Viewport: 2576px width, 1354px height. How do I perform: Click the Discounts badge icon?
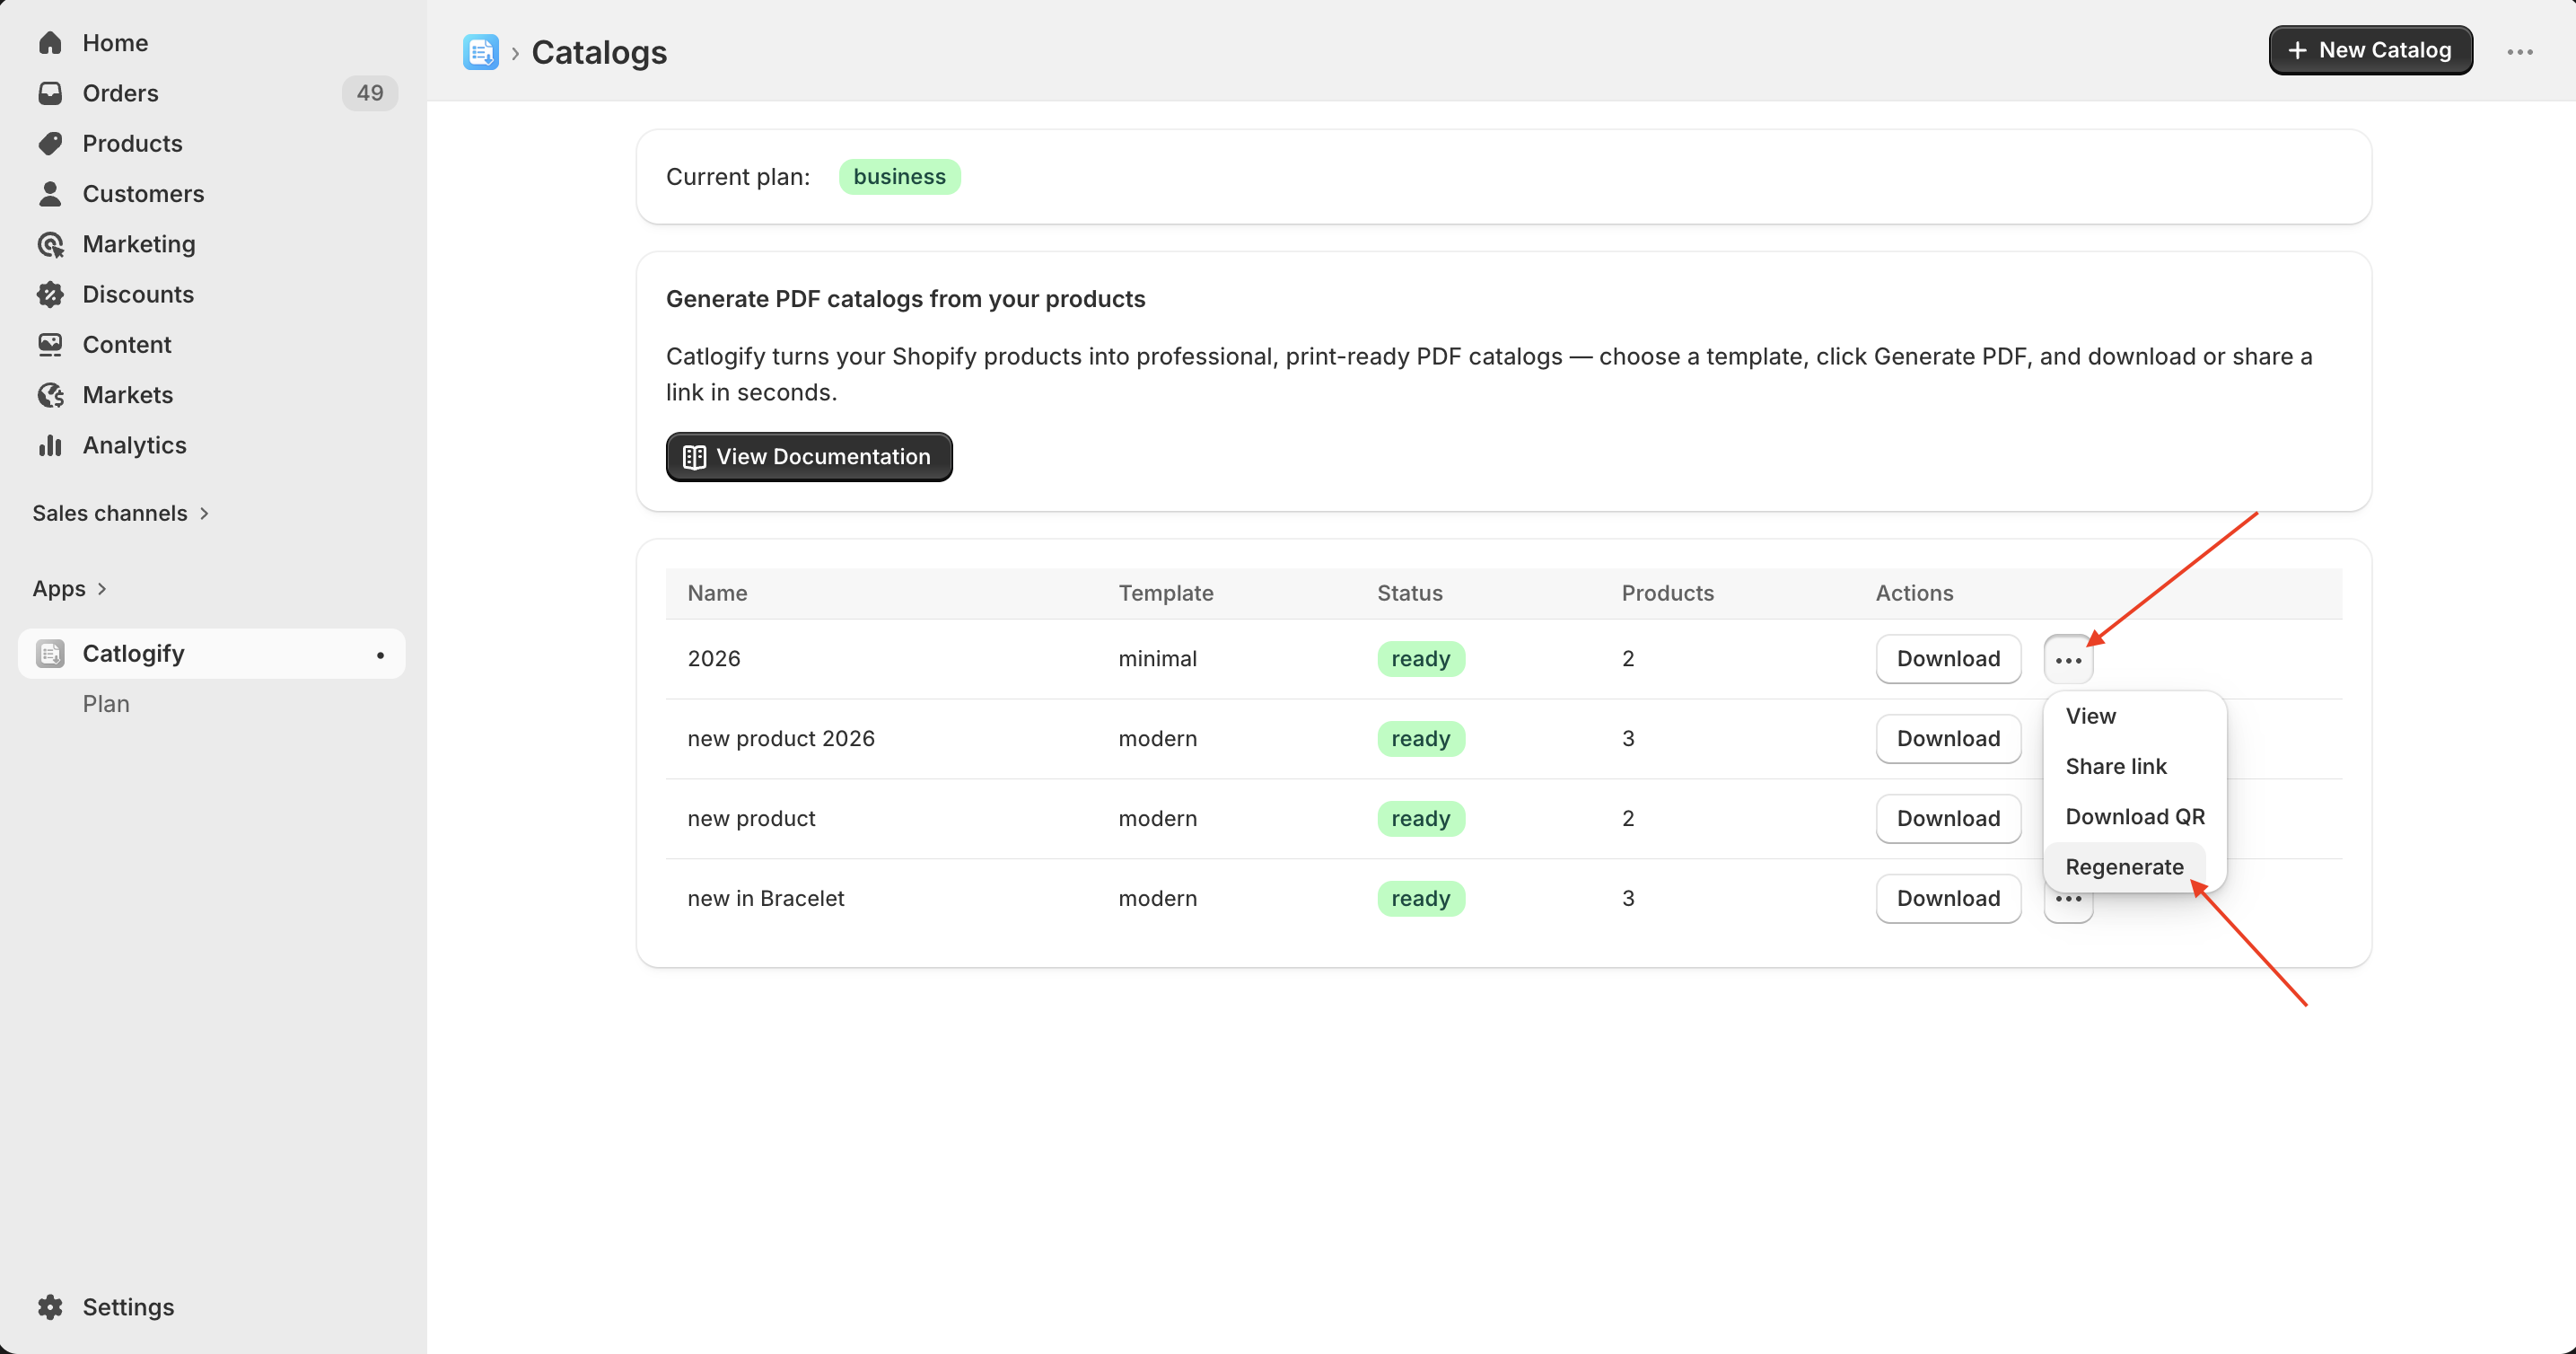pos(50,294)
